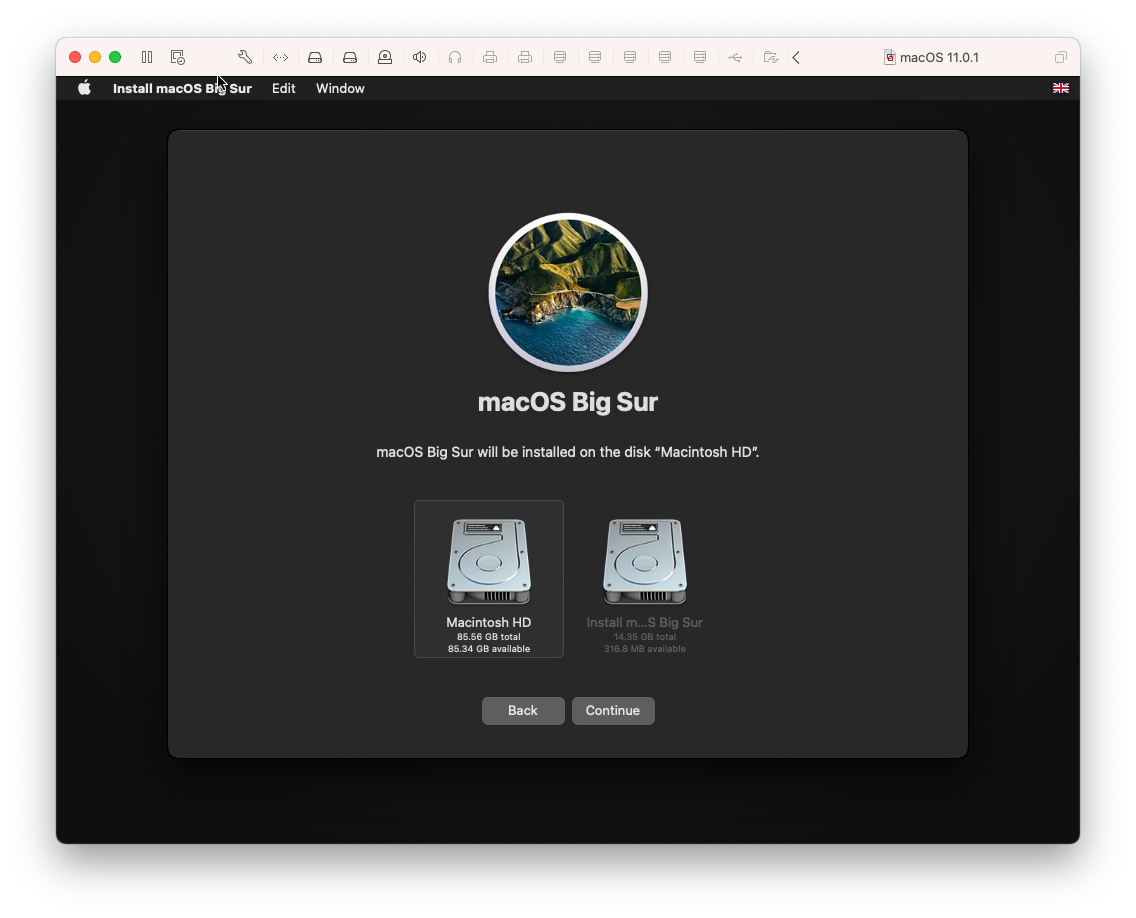Pause the virtual machine
The height and width of the screenshot is (918, 1136).
tap(146, 57)
